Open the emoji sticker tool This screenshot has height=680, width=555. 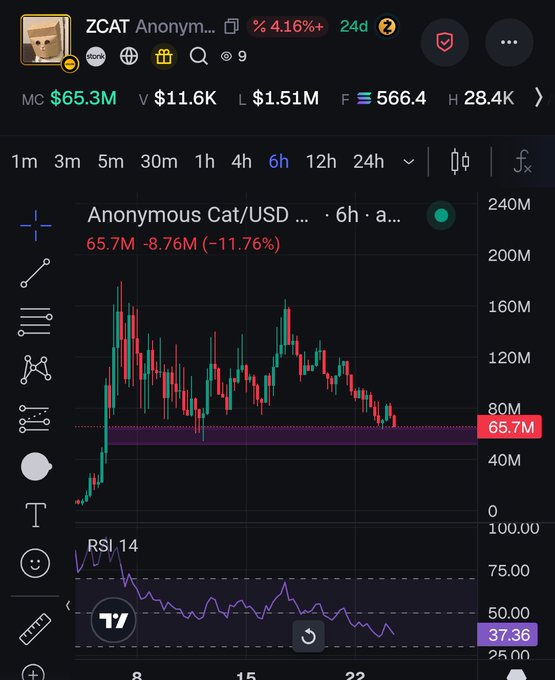35,563
